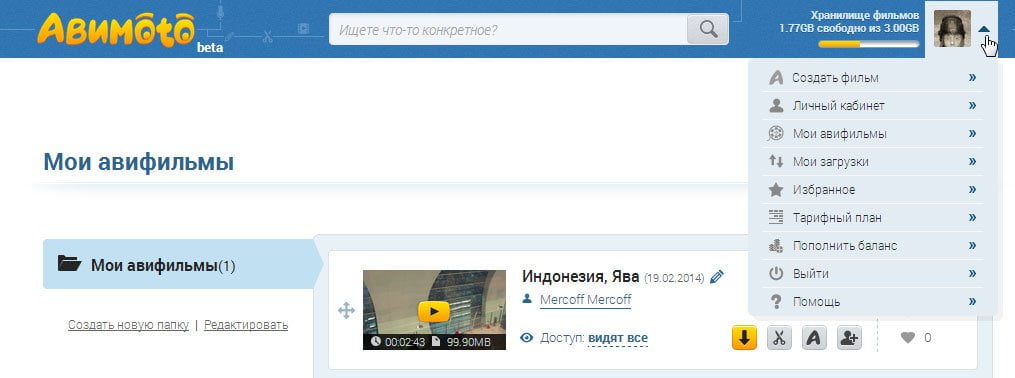Image resolution: width=1015 pixels, height=378 pixels.
Task: Click the move handle cross-arrows icon
Action: tap(346, 311)
